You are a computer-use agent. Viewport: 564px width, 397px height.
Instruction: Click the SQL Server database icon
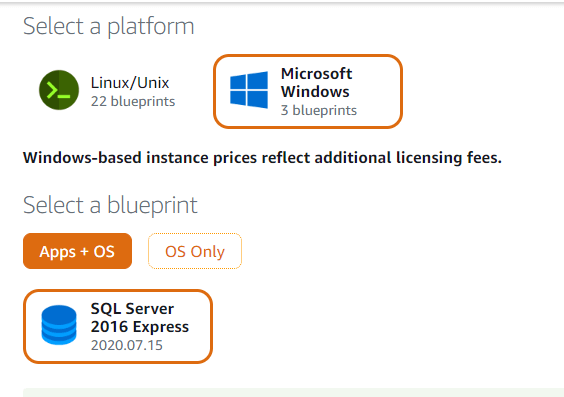pyautogui.click(x=59, y=325)
